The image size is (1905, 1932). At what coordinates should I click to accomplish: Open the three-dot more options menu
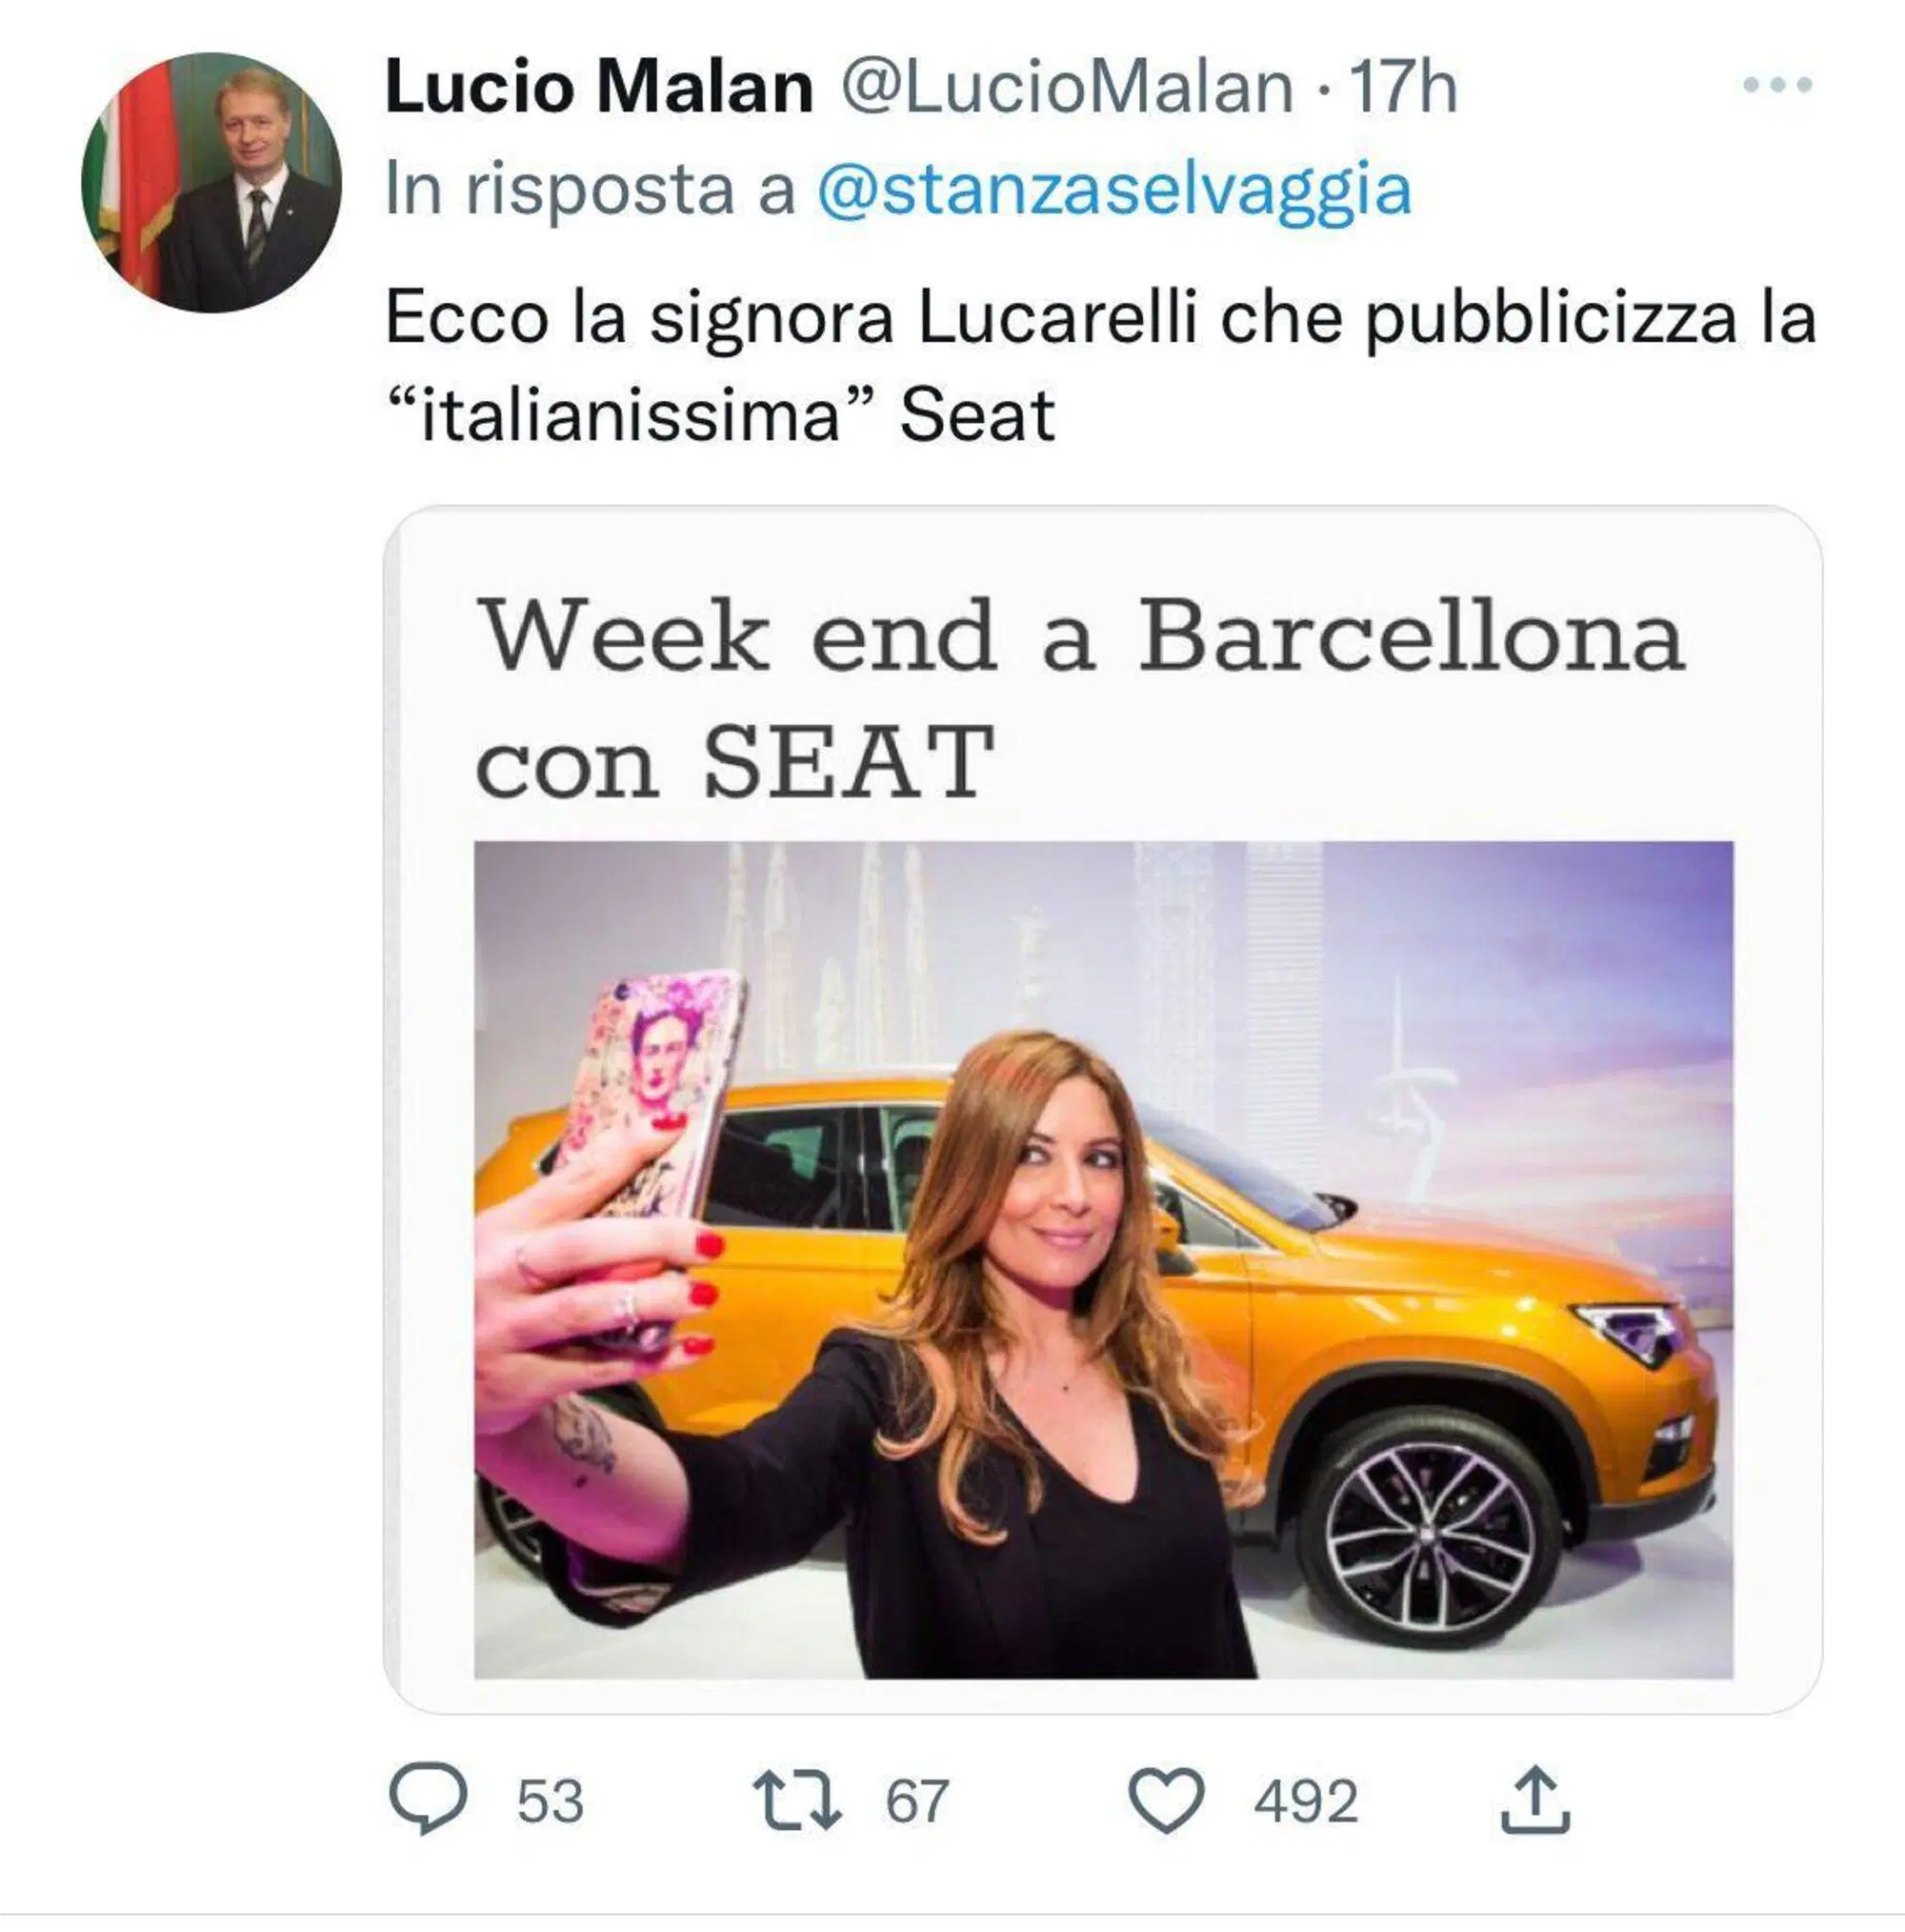pyautogui.click(x=1777, y=86)
